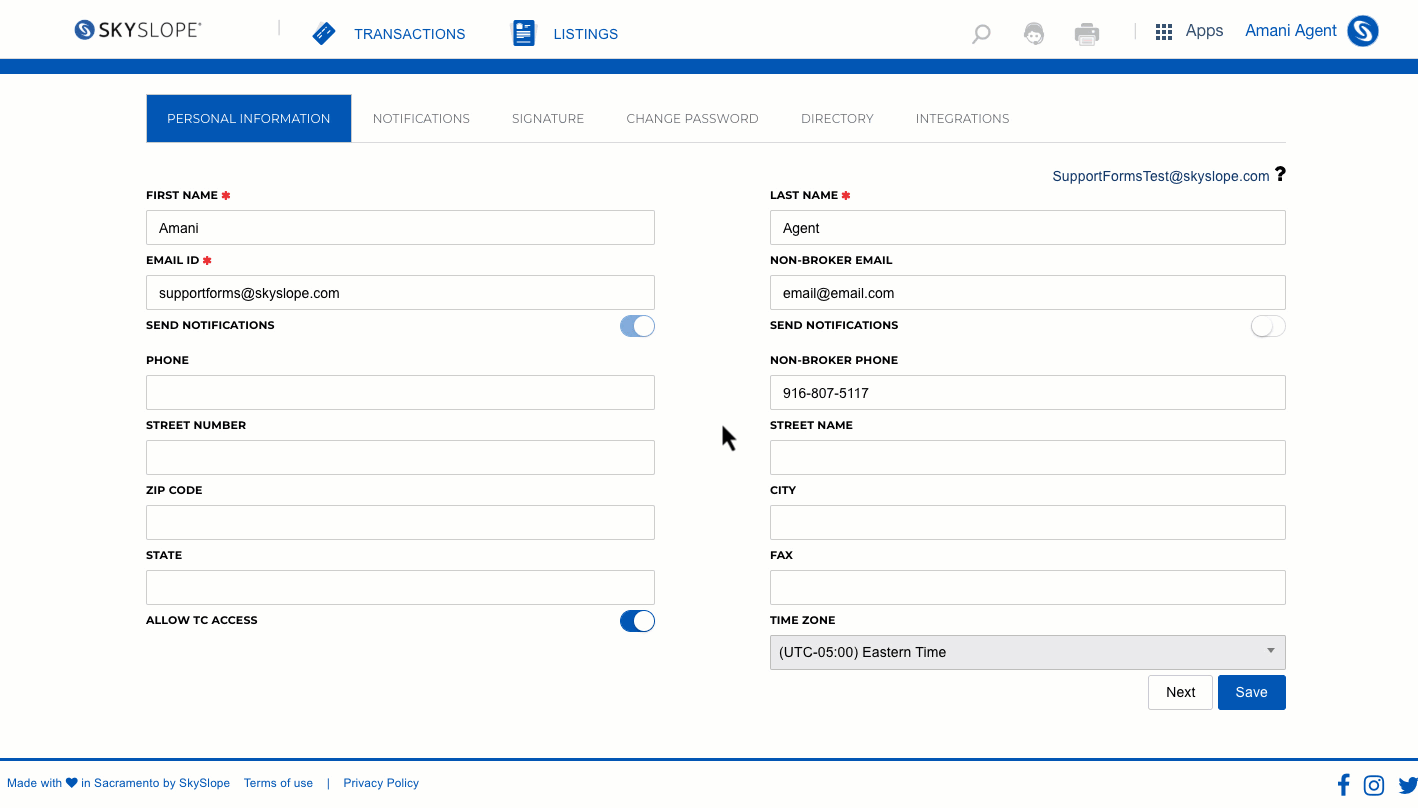The width and height of the screenshot is (1418, 808).
Task: Click the Street Name input field
Action: (x=1027, y=457)
